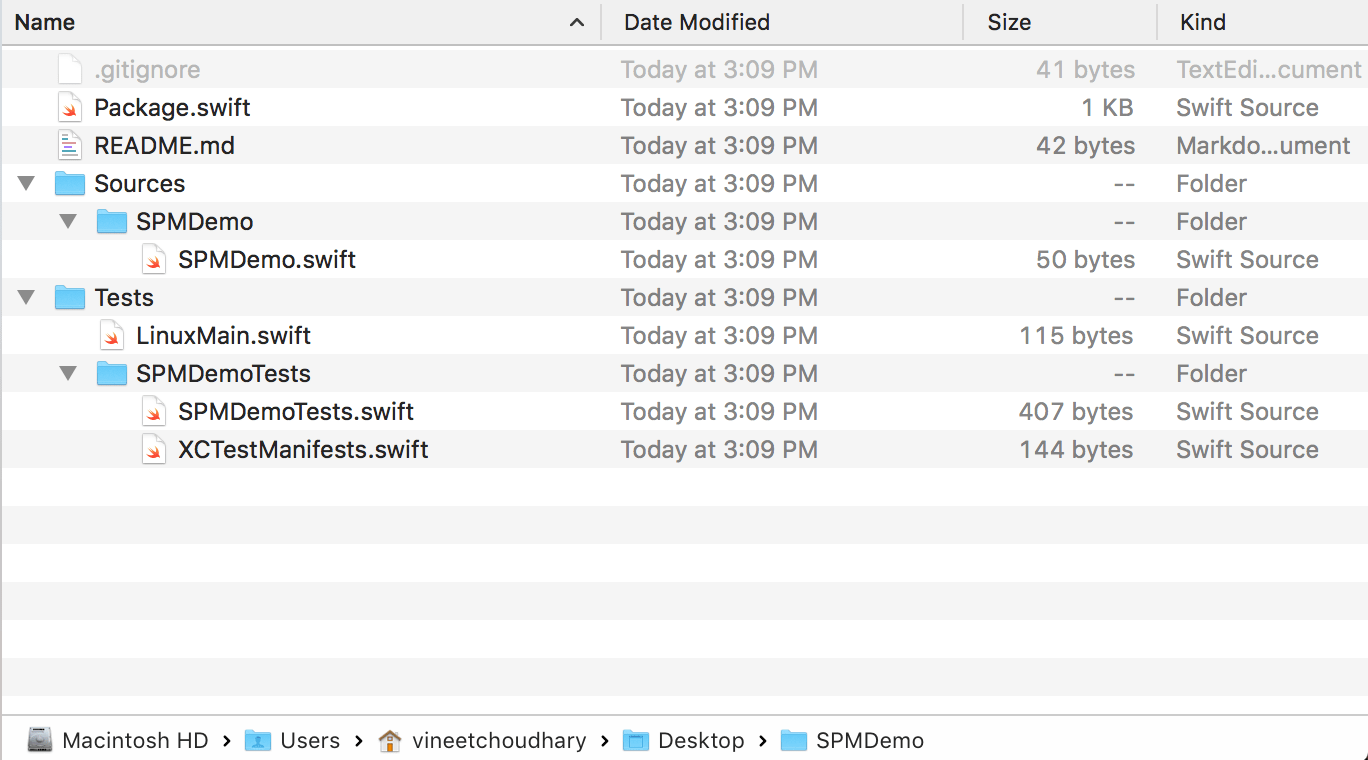Sort files by Date Modified column
This screenshot has width=1368, height=760.
point(696,22)
